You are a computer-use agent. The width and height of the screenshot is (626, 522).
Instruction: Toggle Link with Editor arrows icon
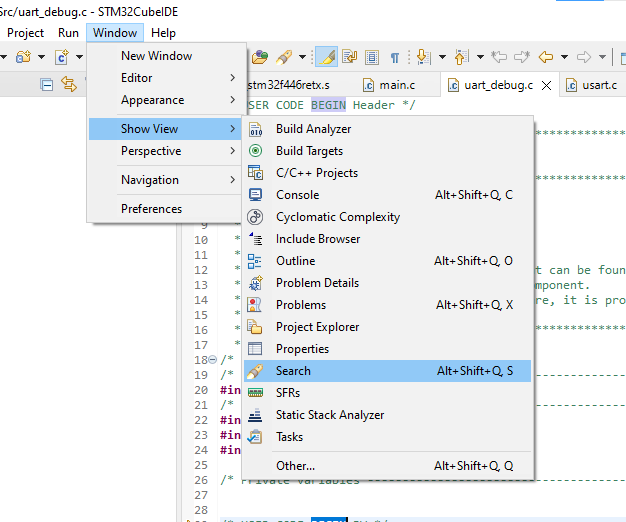coord(69,84)
